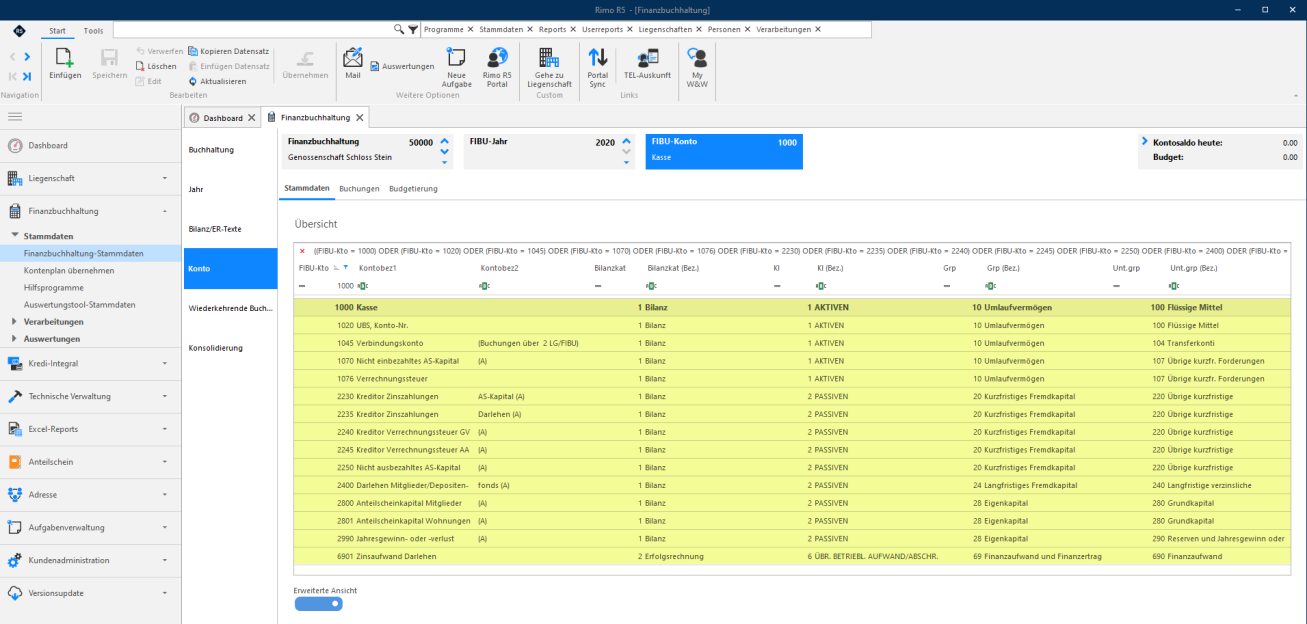Open the TEL-Auskunft icon

(x=647, y=57)
